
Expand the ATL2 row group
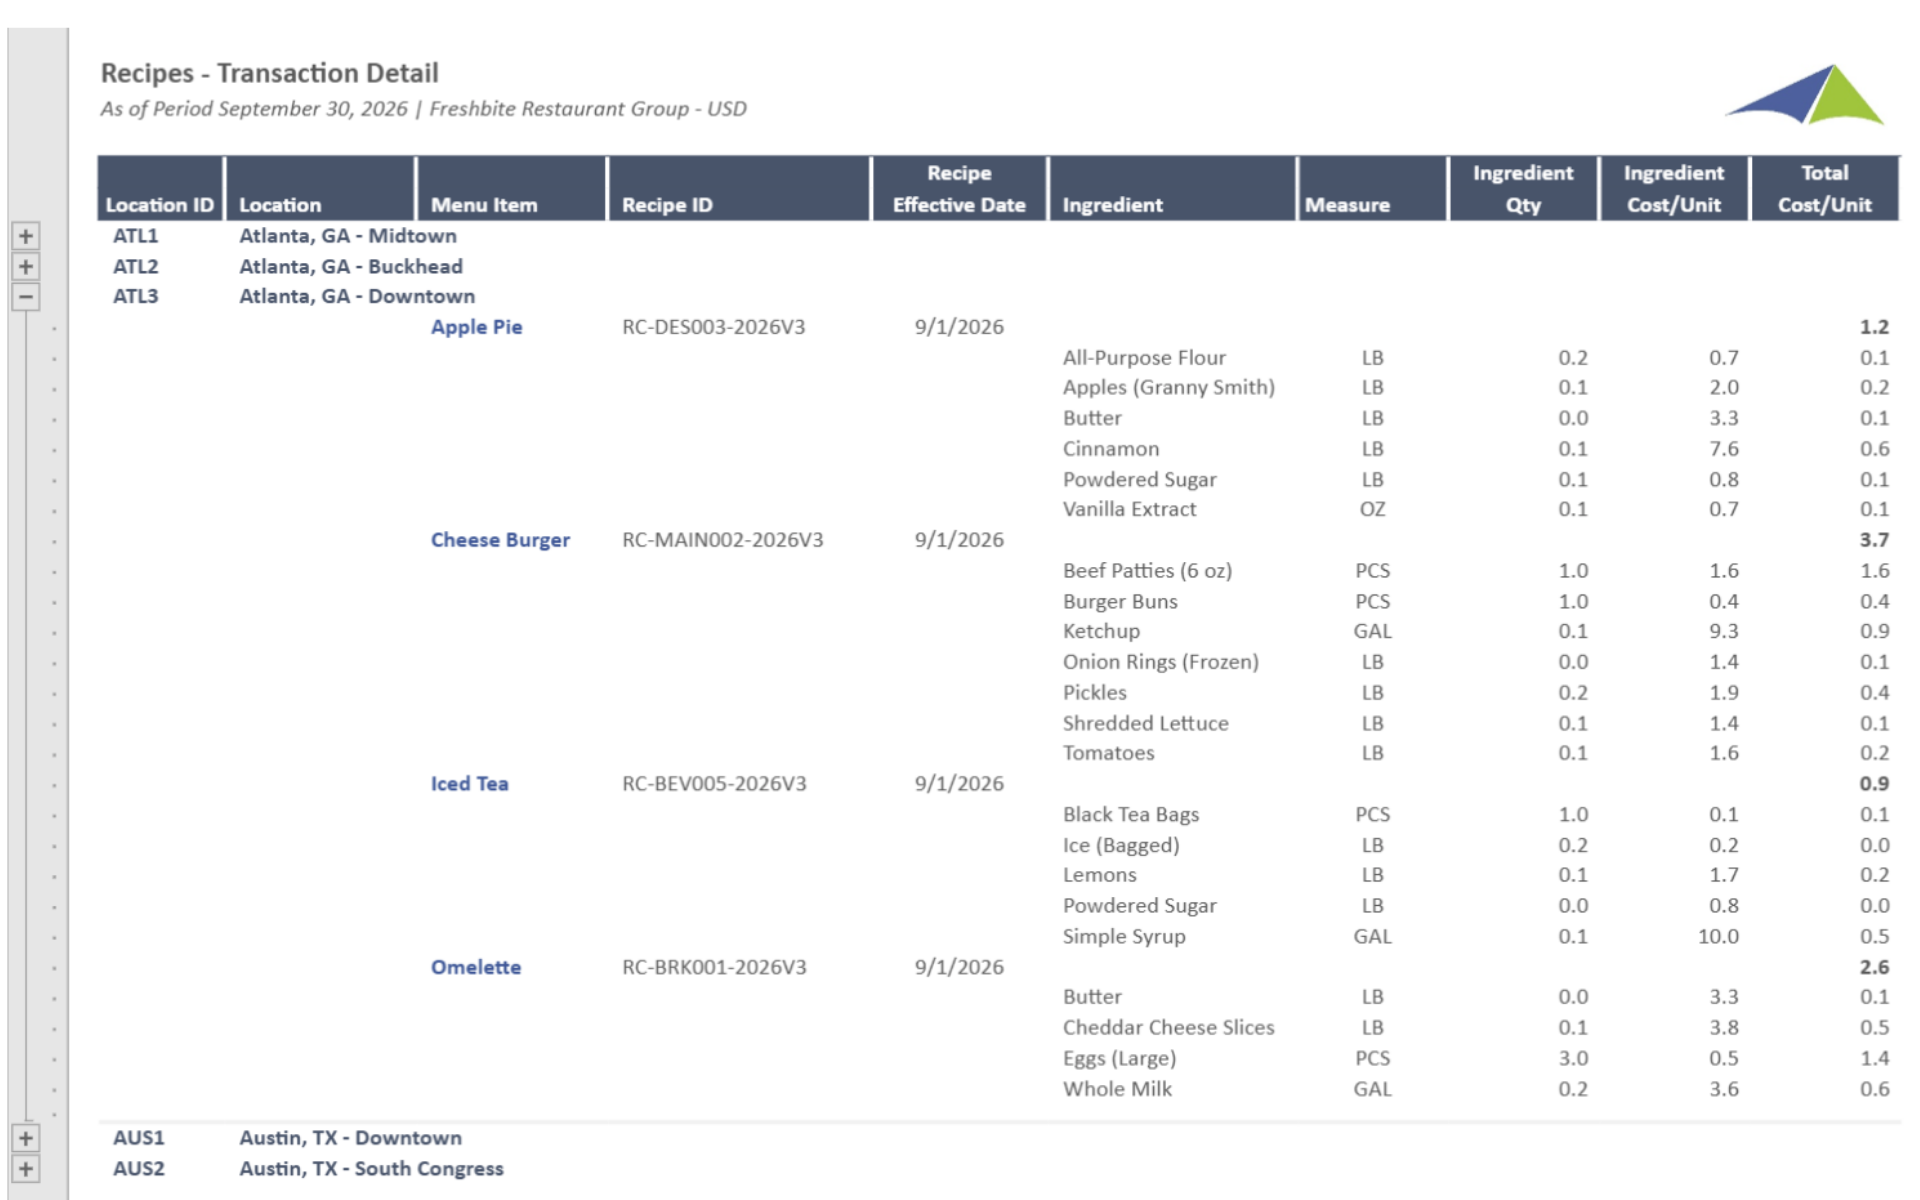(26, 267)
